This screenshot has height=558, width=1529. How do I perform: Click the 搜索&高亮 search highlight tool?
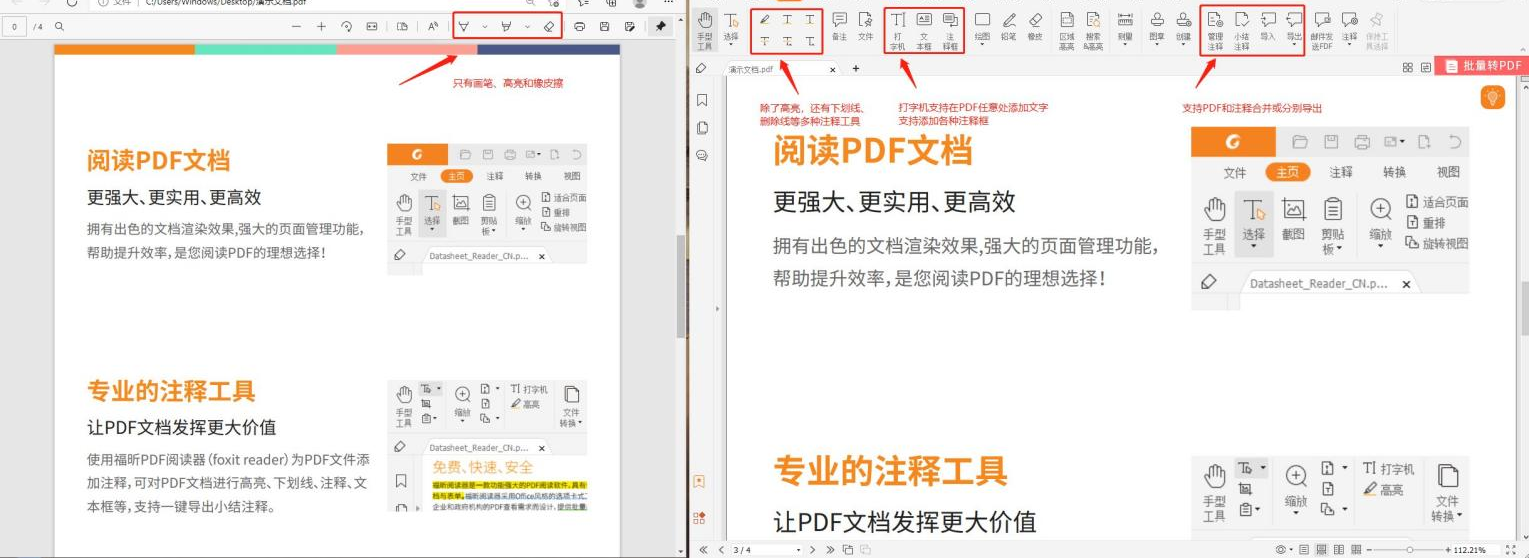(1092, 30)
